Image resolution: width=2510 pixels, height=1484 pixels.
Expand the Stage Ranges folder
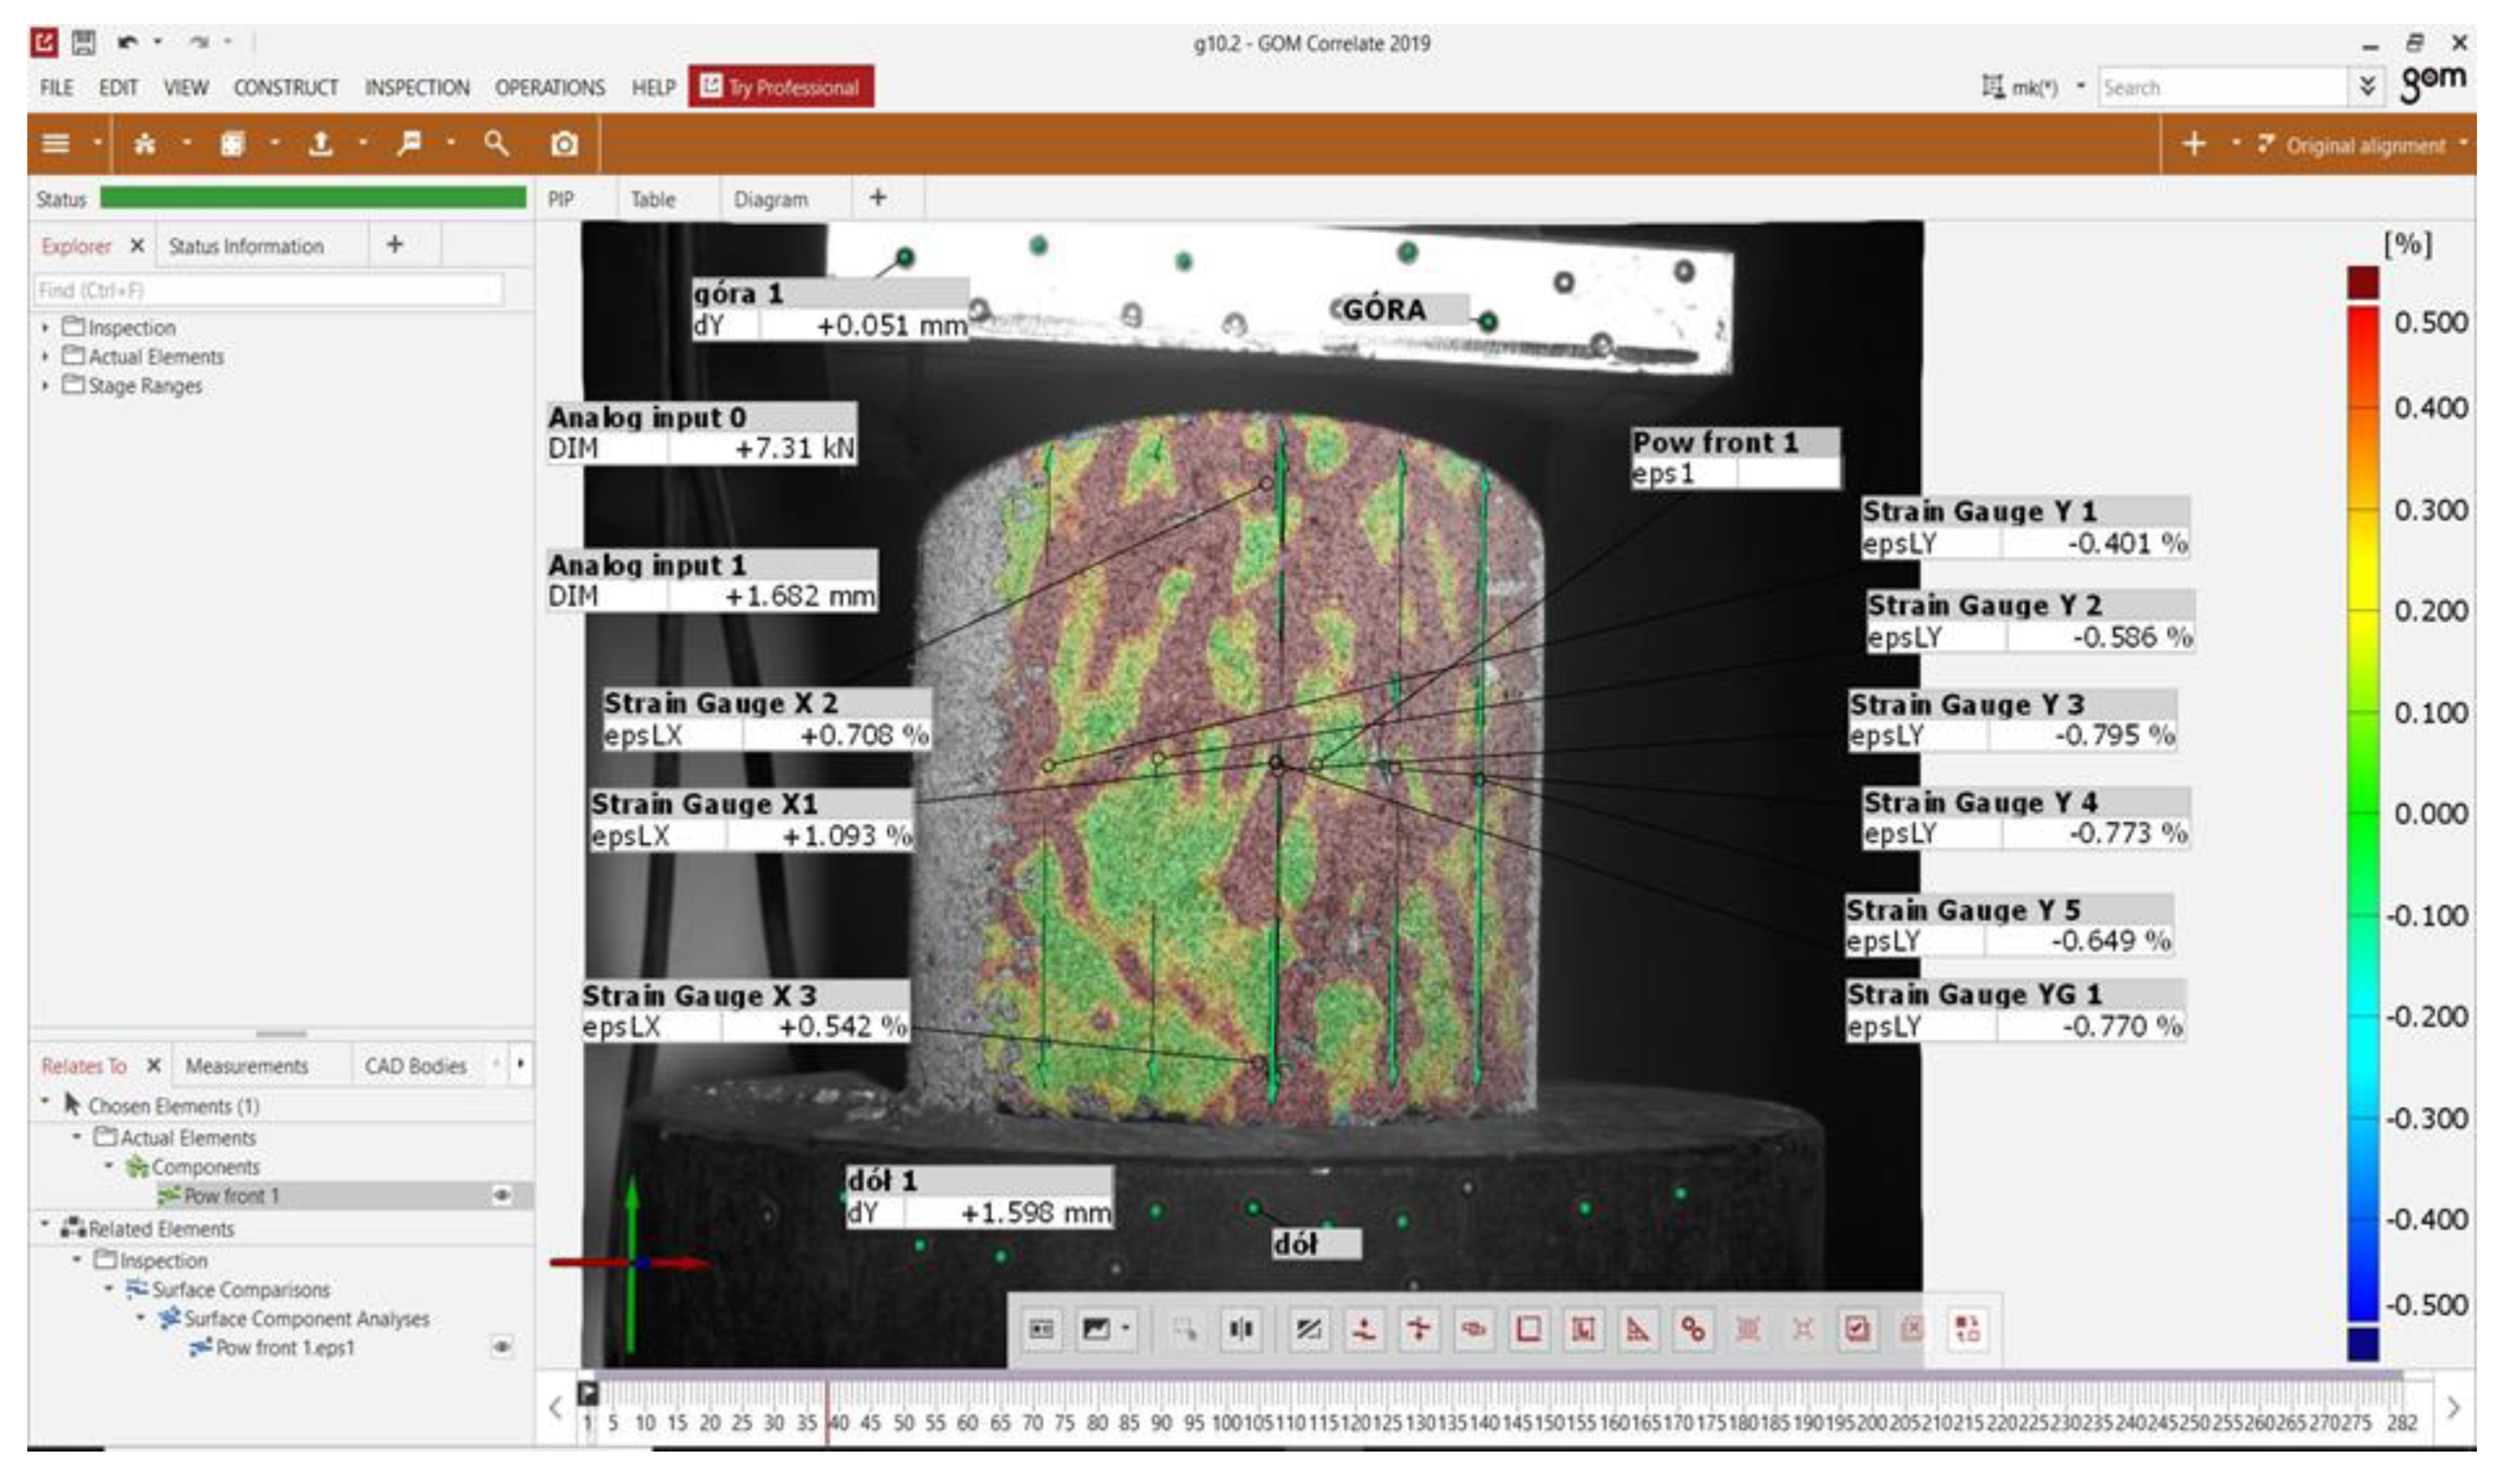[45, 386]
